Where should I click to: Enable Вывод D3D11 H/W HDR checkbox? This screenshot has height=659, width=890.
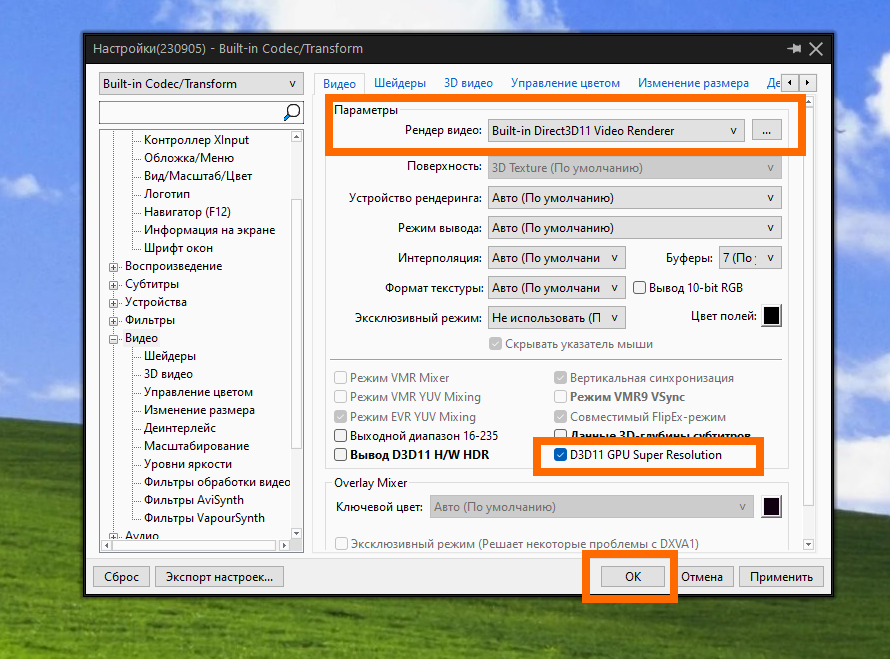pos(341,455)
